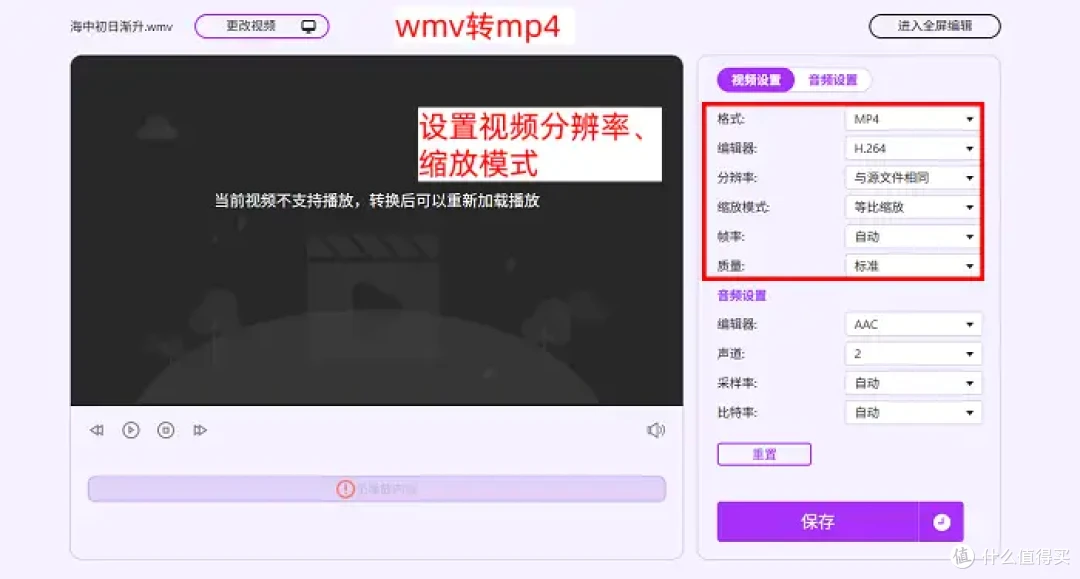Click the video progress bar

[x=377, y=489]
